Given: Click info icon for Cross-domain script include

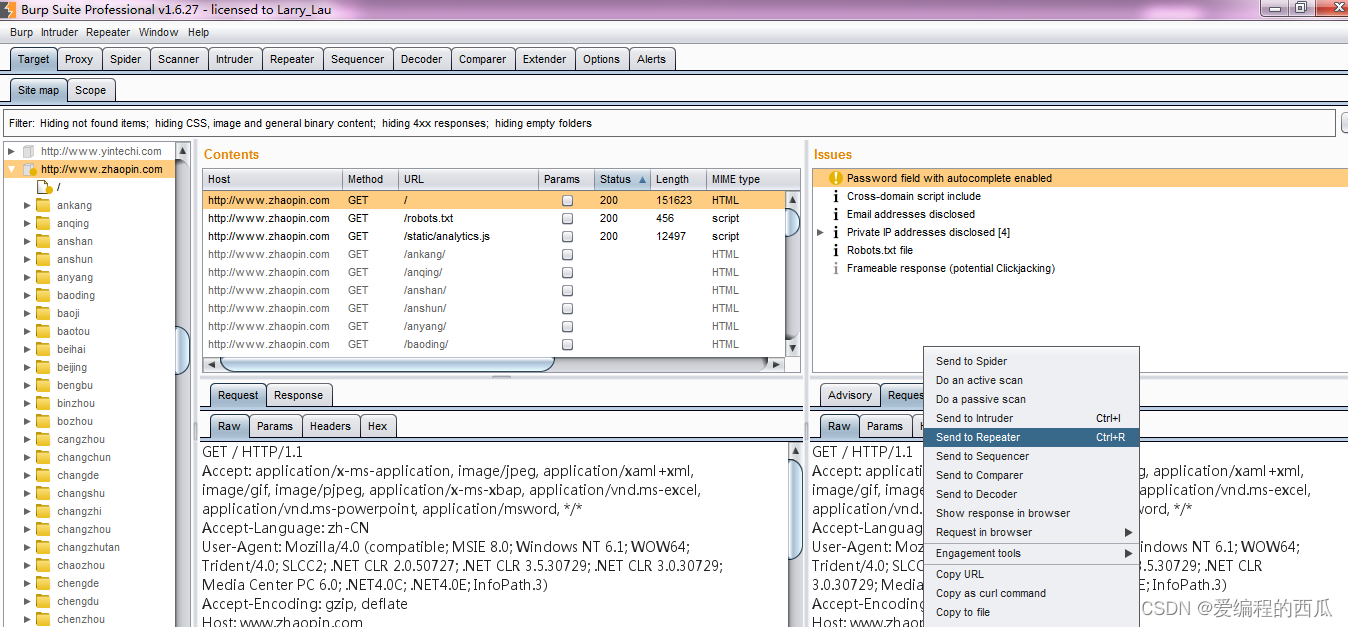Looking at the screenshot, I should [836, 196].
